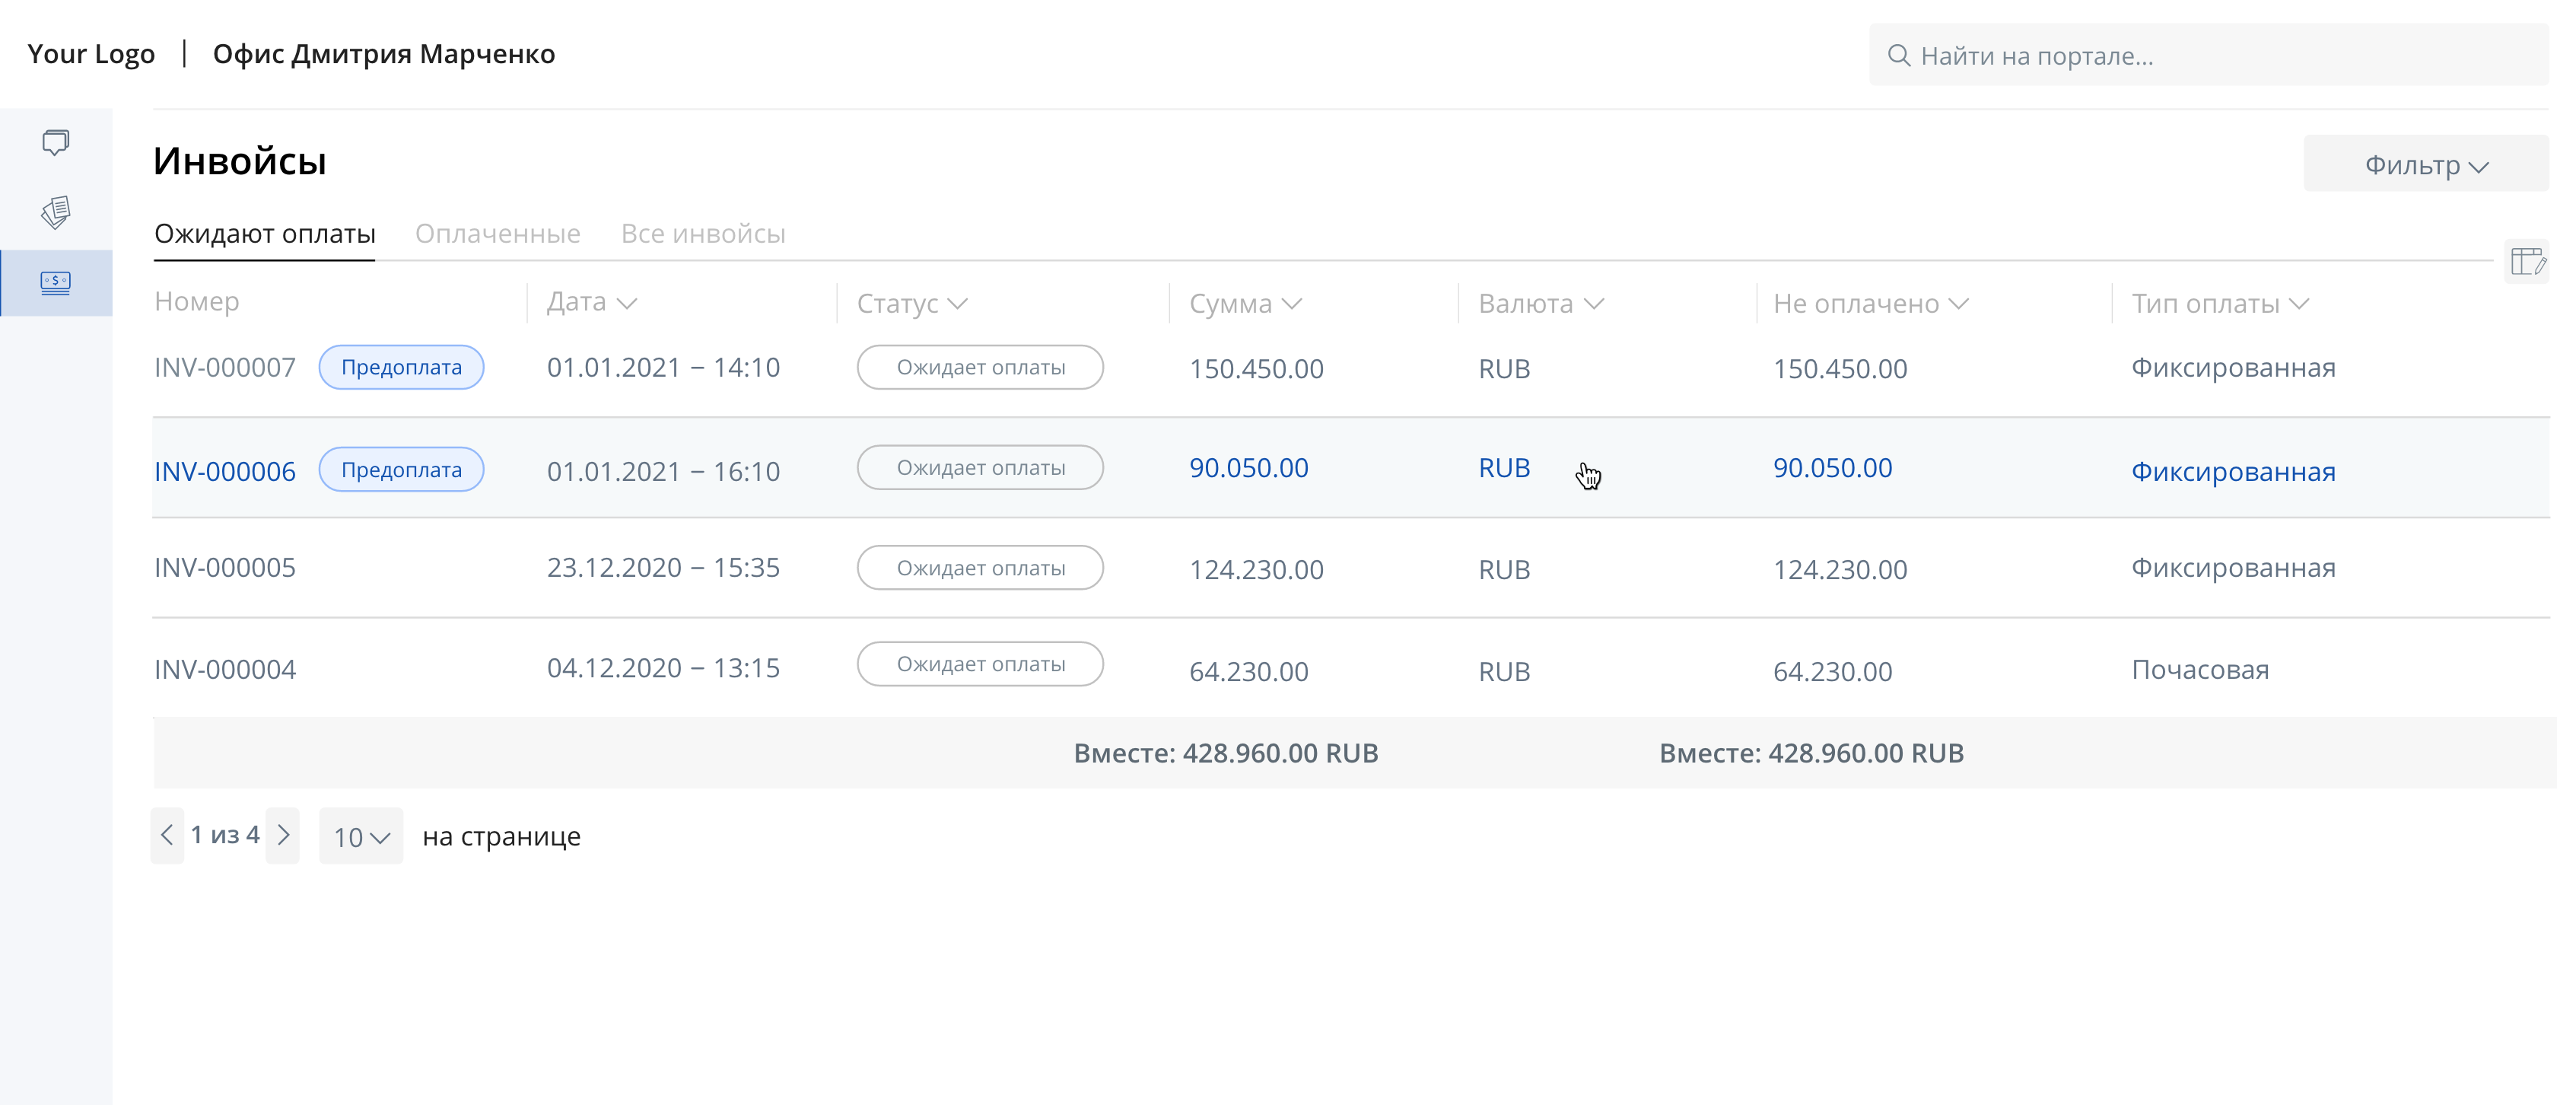The width and height of the screenshot is (2576, 1105).
Task: Click Фиксированная in INV-000006 row
Action: pos(2233,472)
